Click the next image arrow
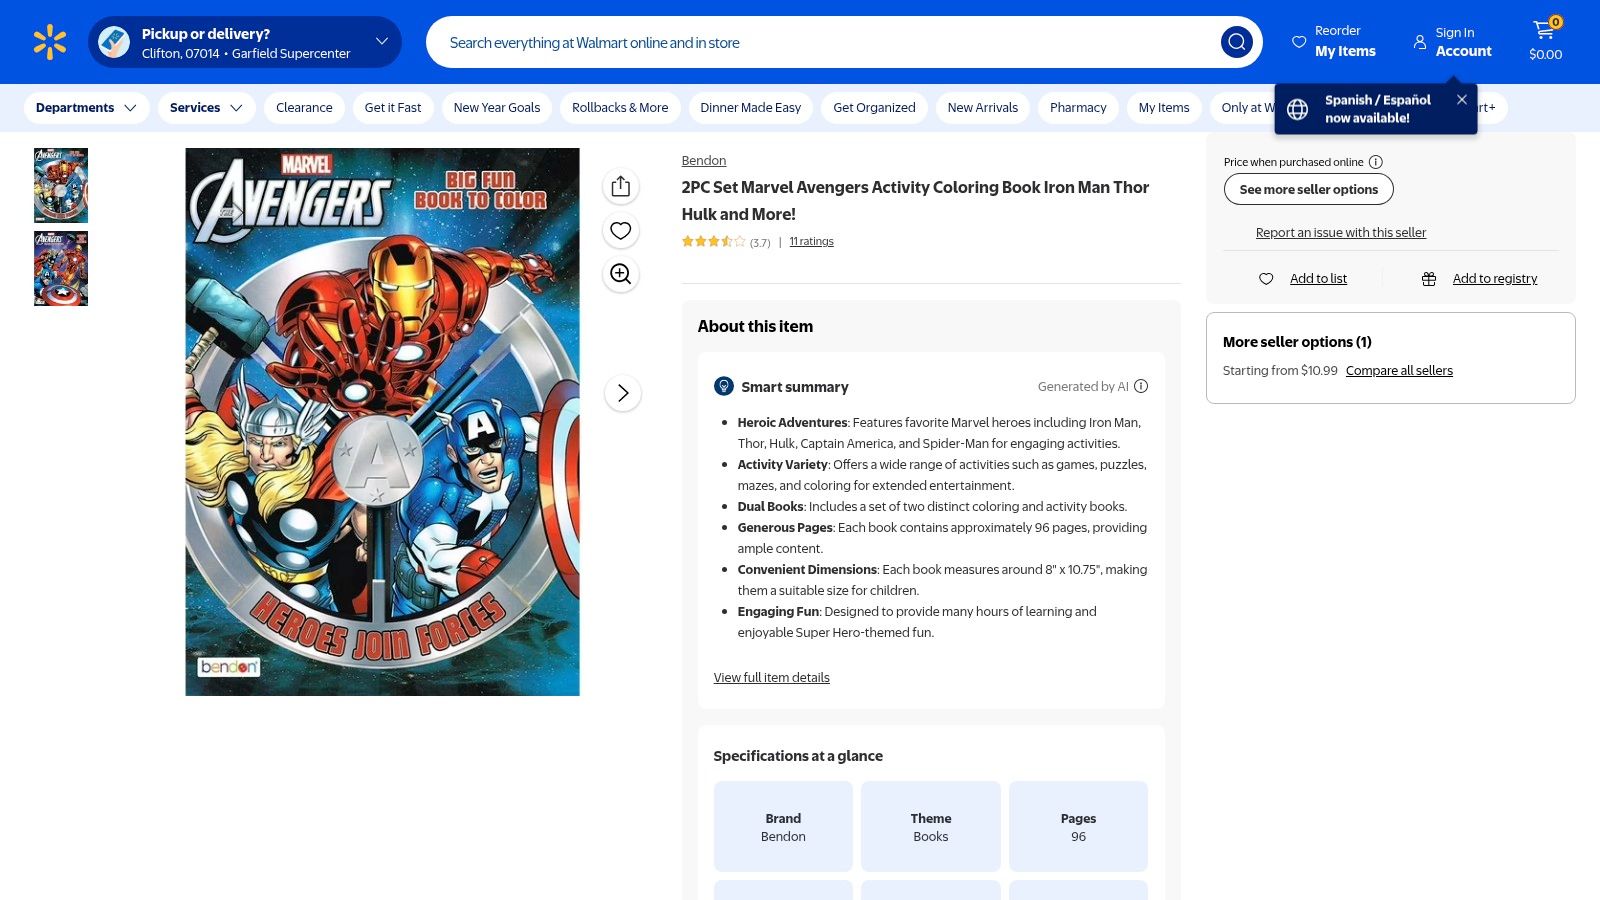Screen dimensions: 1600x900 click(x=622, y=393)
